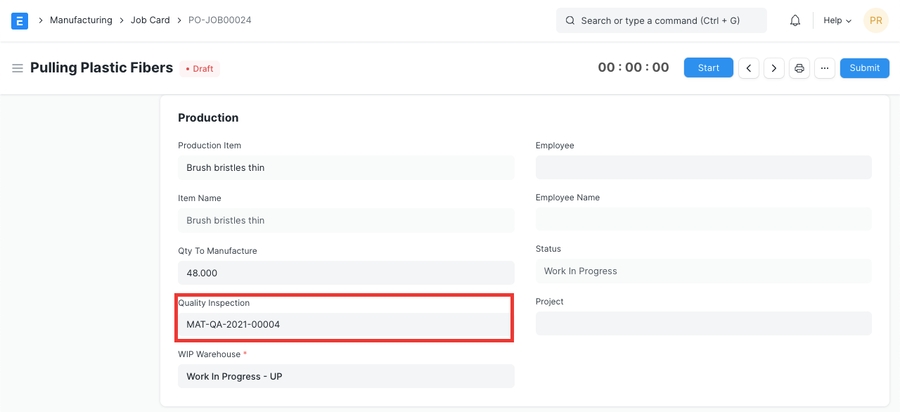Image resolution: width=900 pixels, height=412 pixels.
Task: Click the Project field
Action: [703, 324]
